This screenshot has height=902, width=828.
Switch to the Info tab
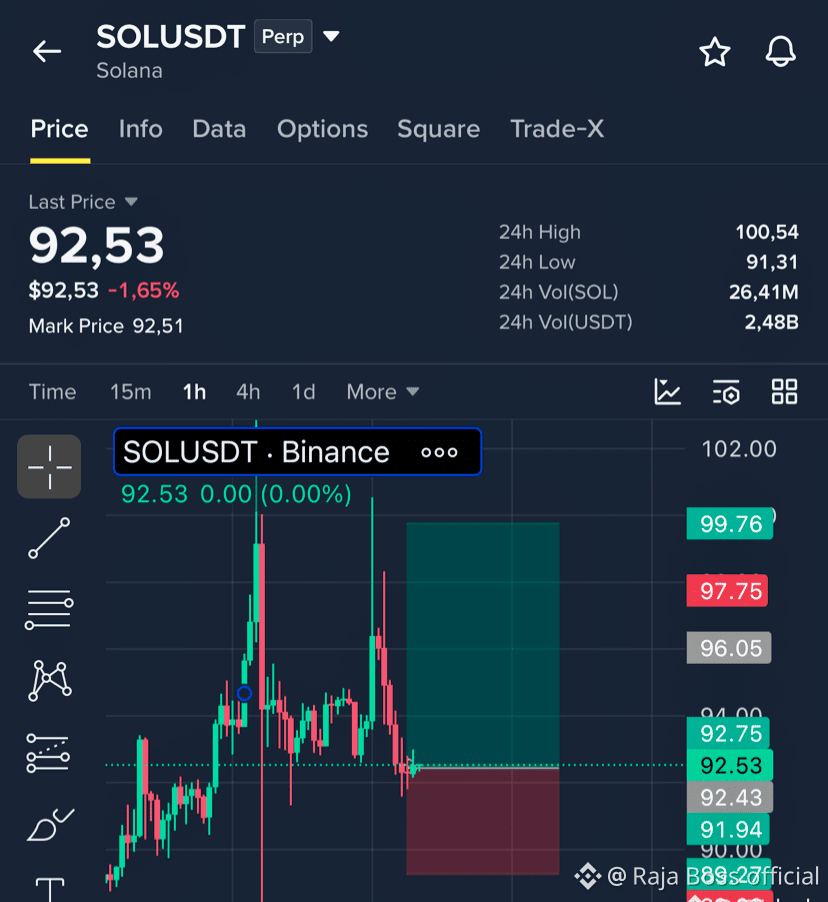pyautogui.click(x=141, y=129)
